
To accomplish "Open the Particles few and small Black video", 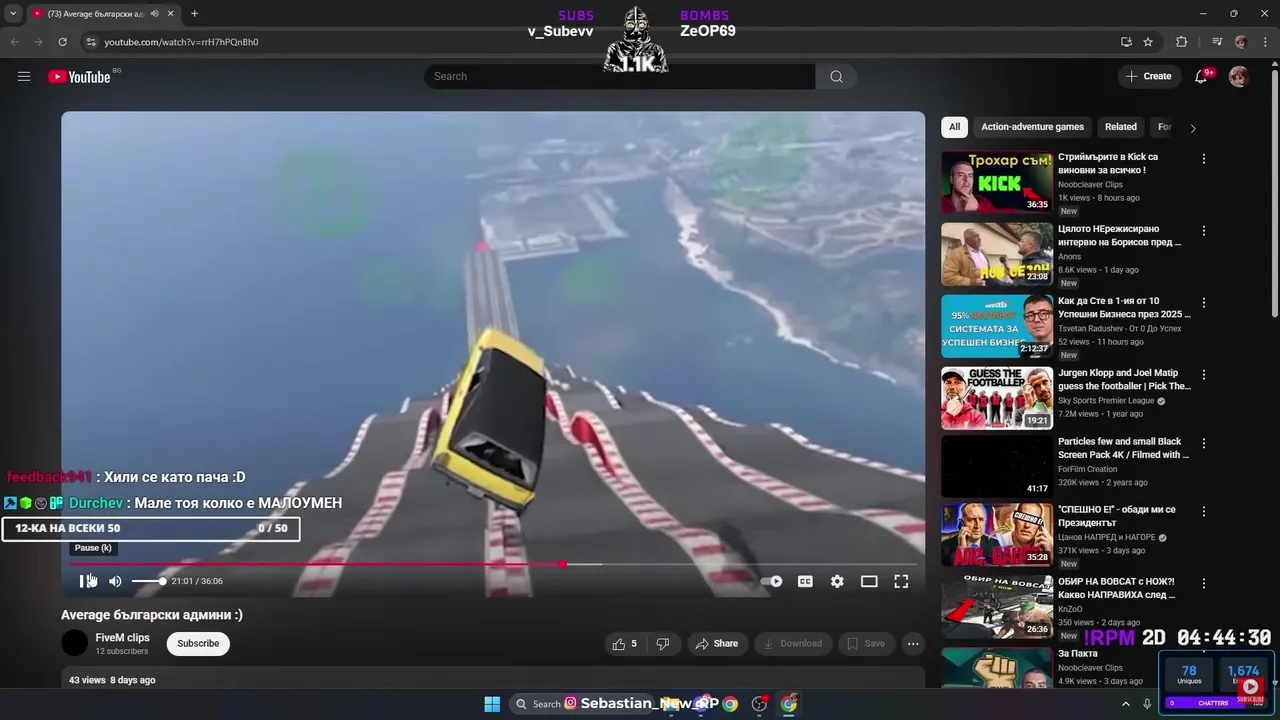I will [1123, 447].
